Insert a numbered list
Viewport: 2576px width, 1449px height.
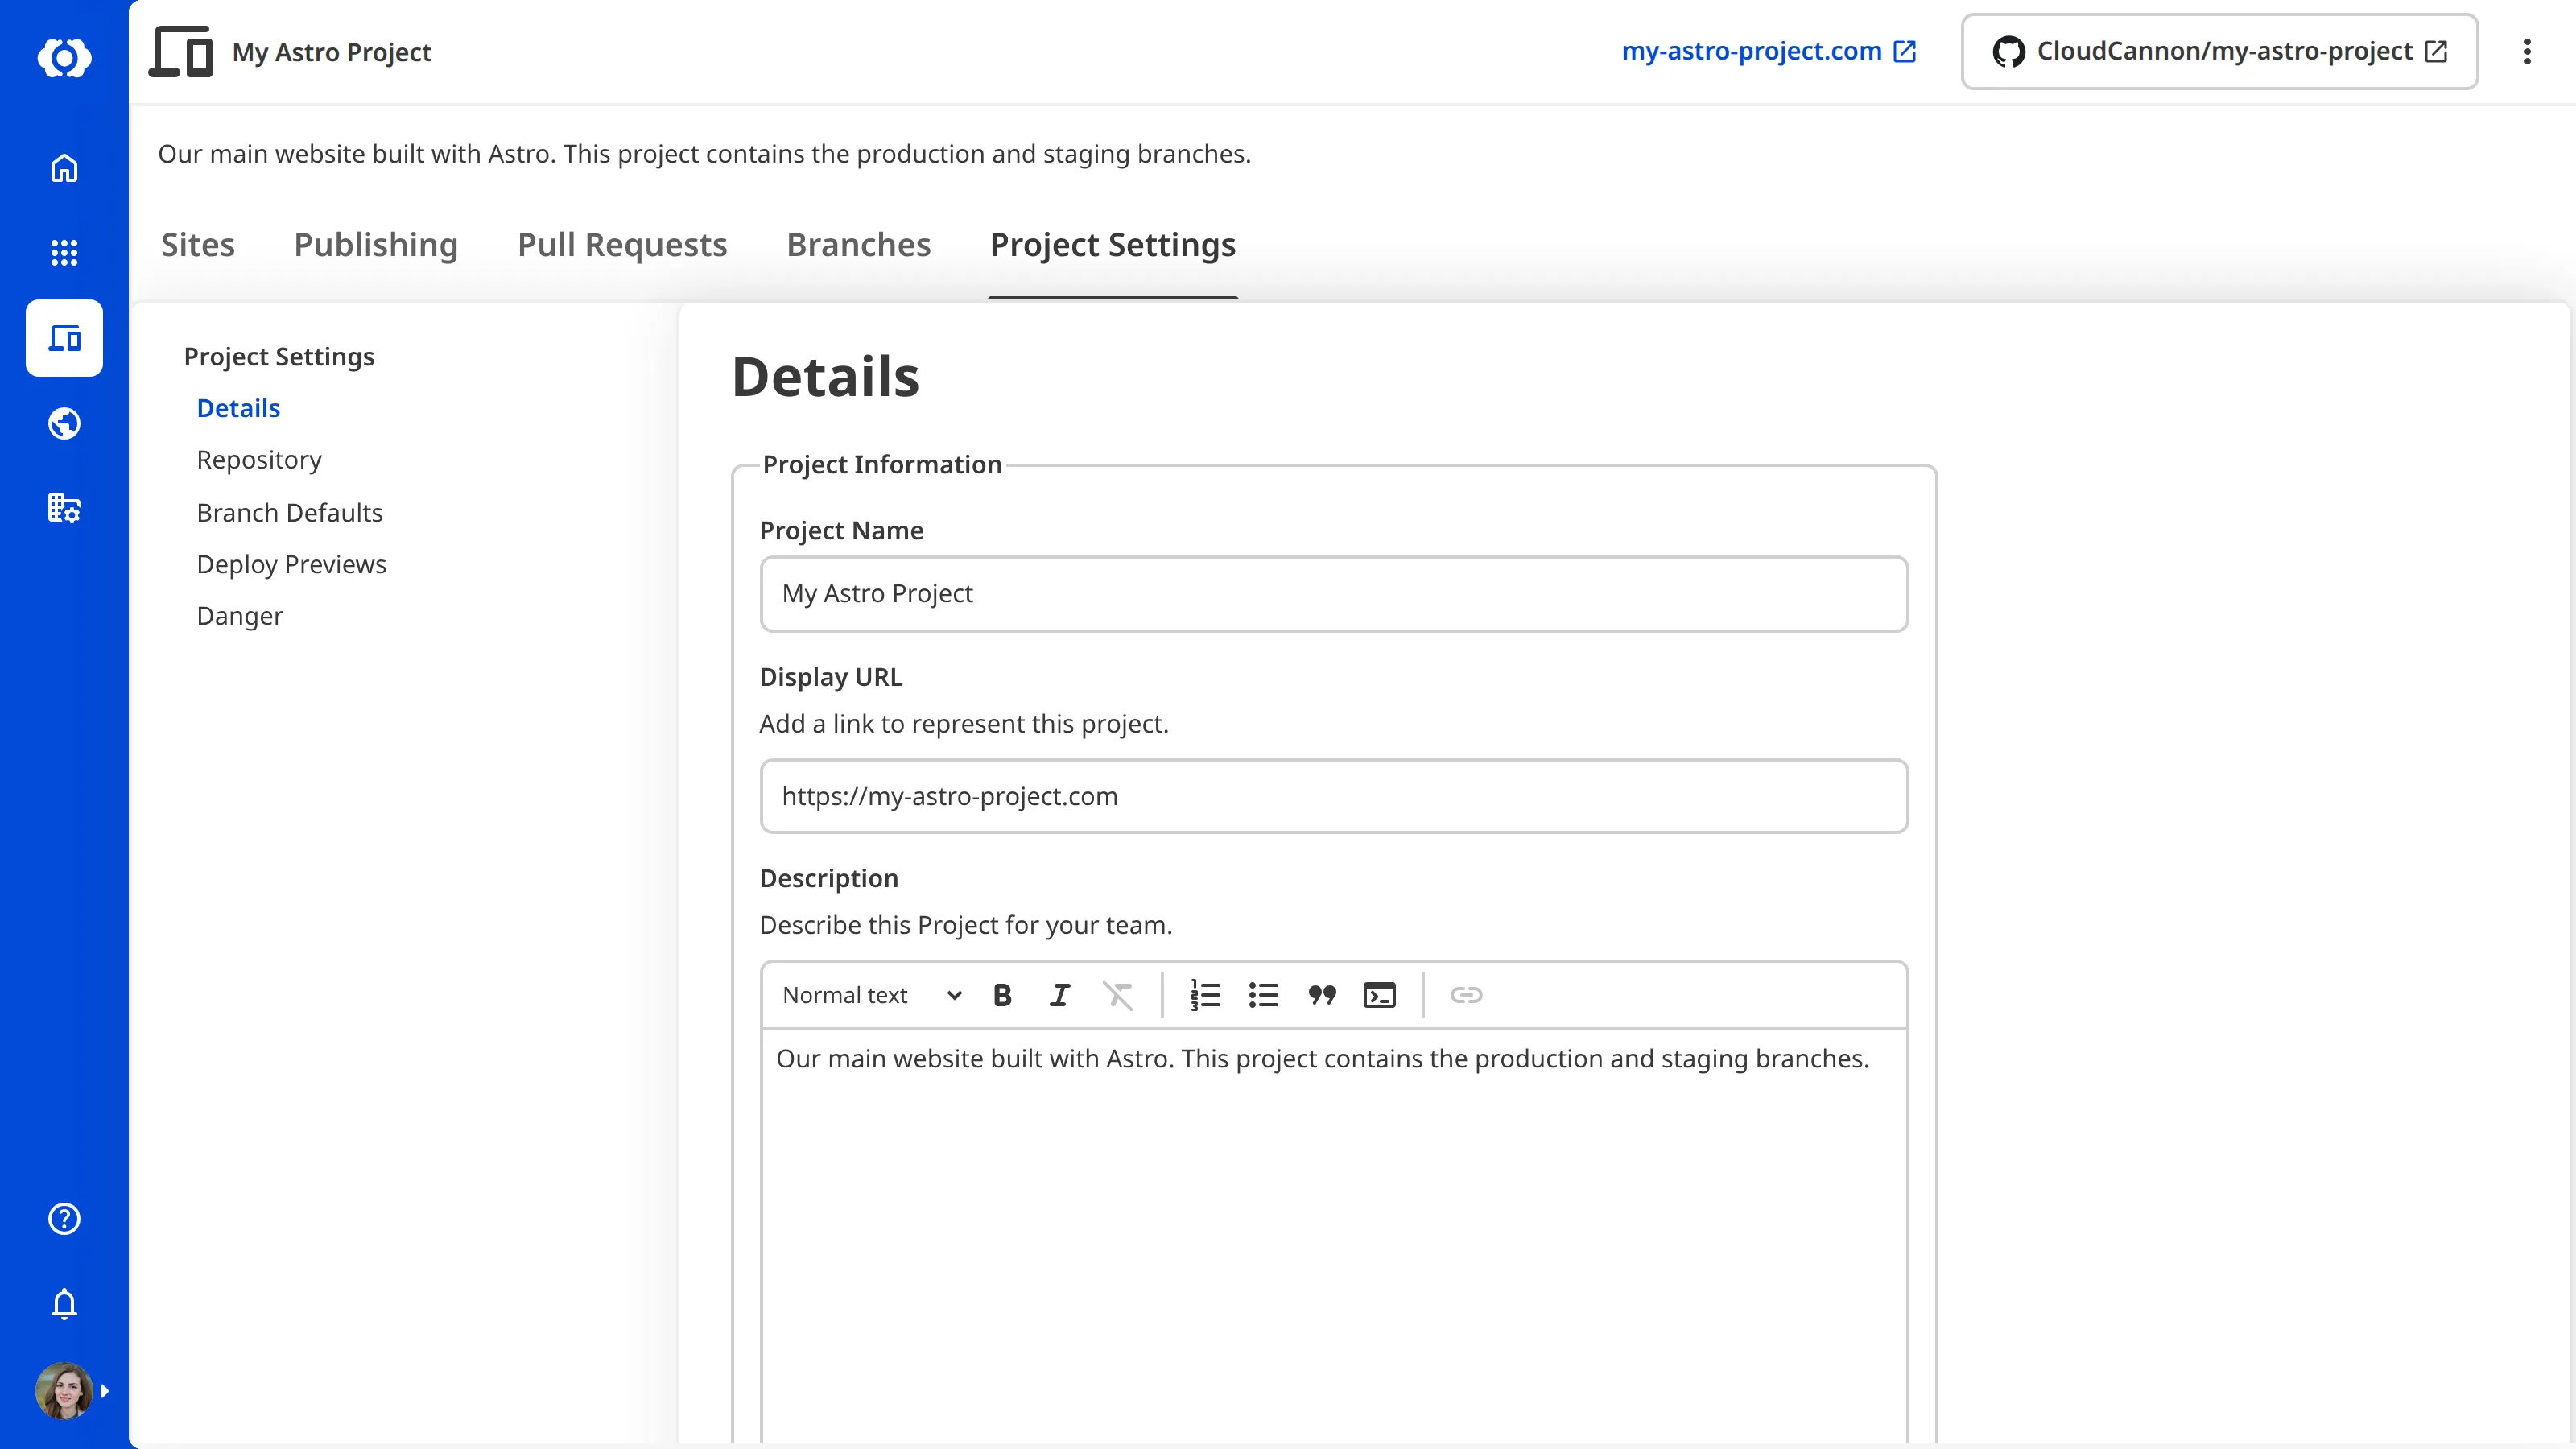click(1205, 995)
